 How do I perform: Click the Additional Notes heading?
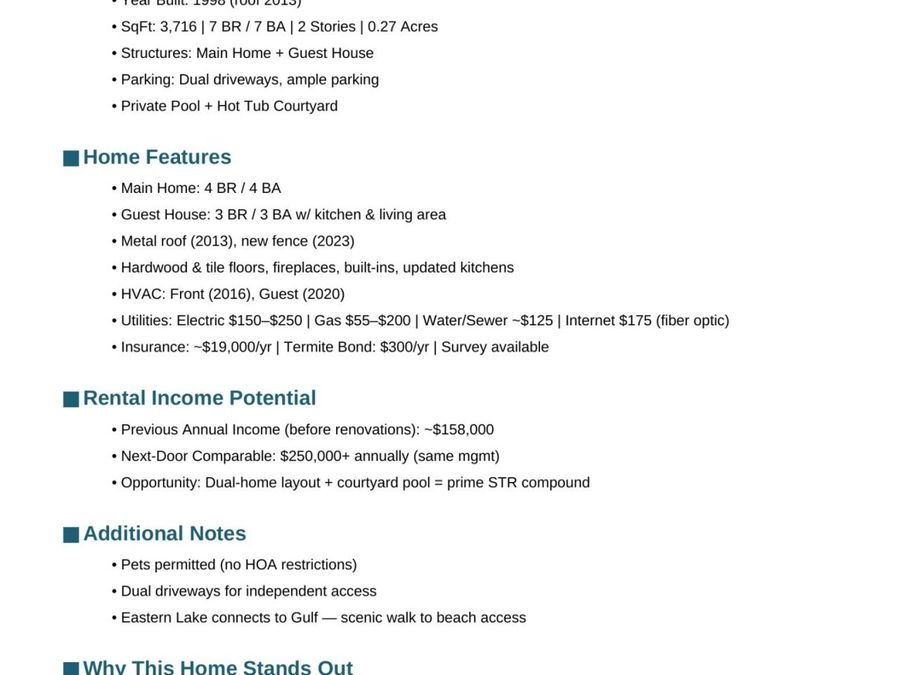165,534
